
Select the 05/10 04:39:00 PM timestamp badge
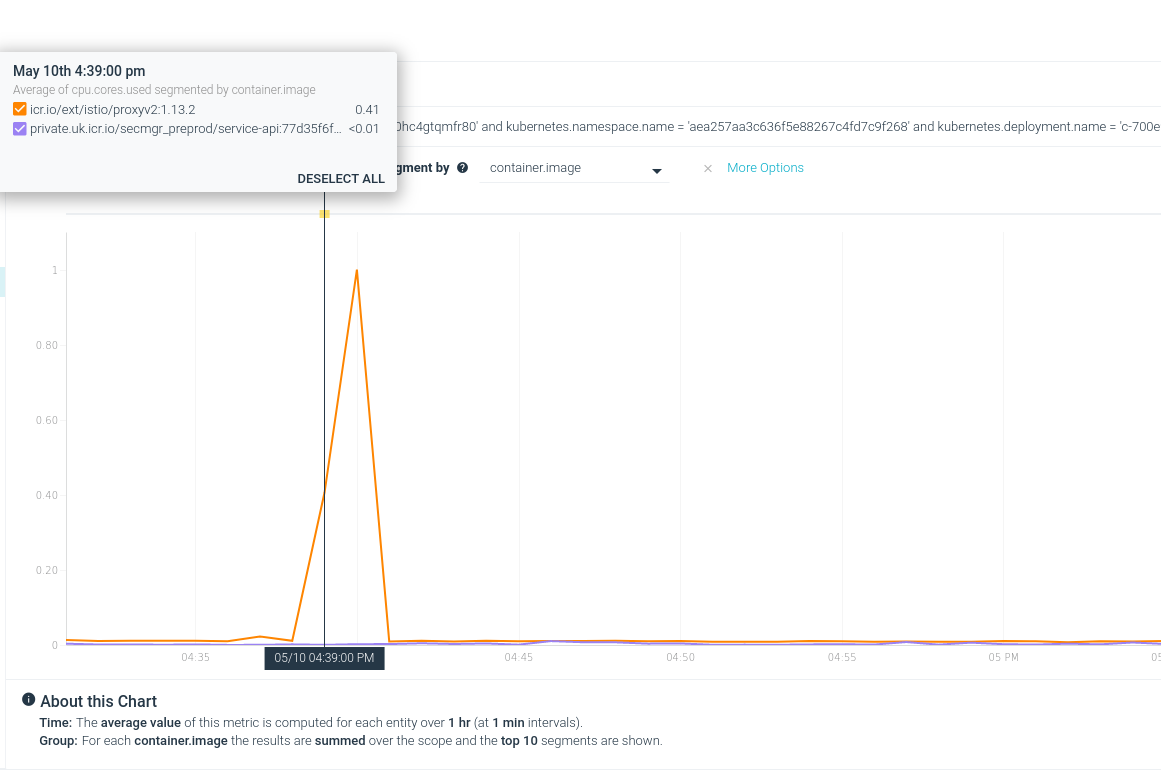pyautogui.click(x=324, y=658)
